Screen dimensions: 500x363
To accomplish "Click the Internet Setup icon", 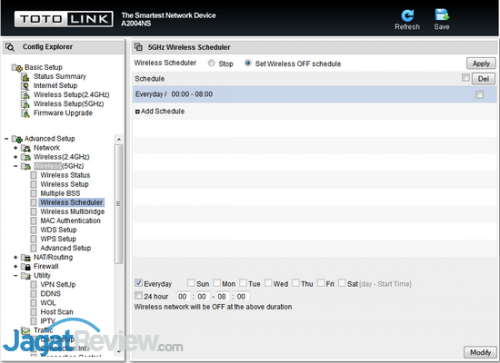I will click(25, 86).
